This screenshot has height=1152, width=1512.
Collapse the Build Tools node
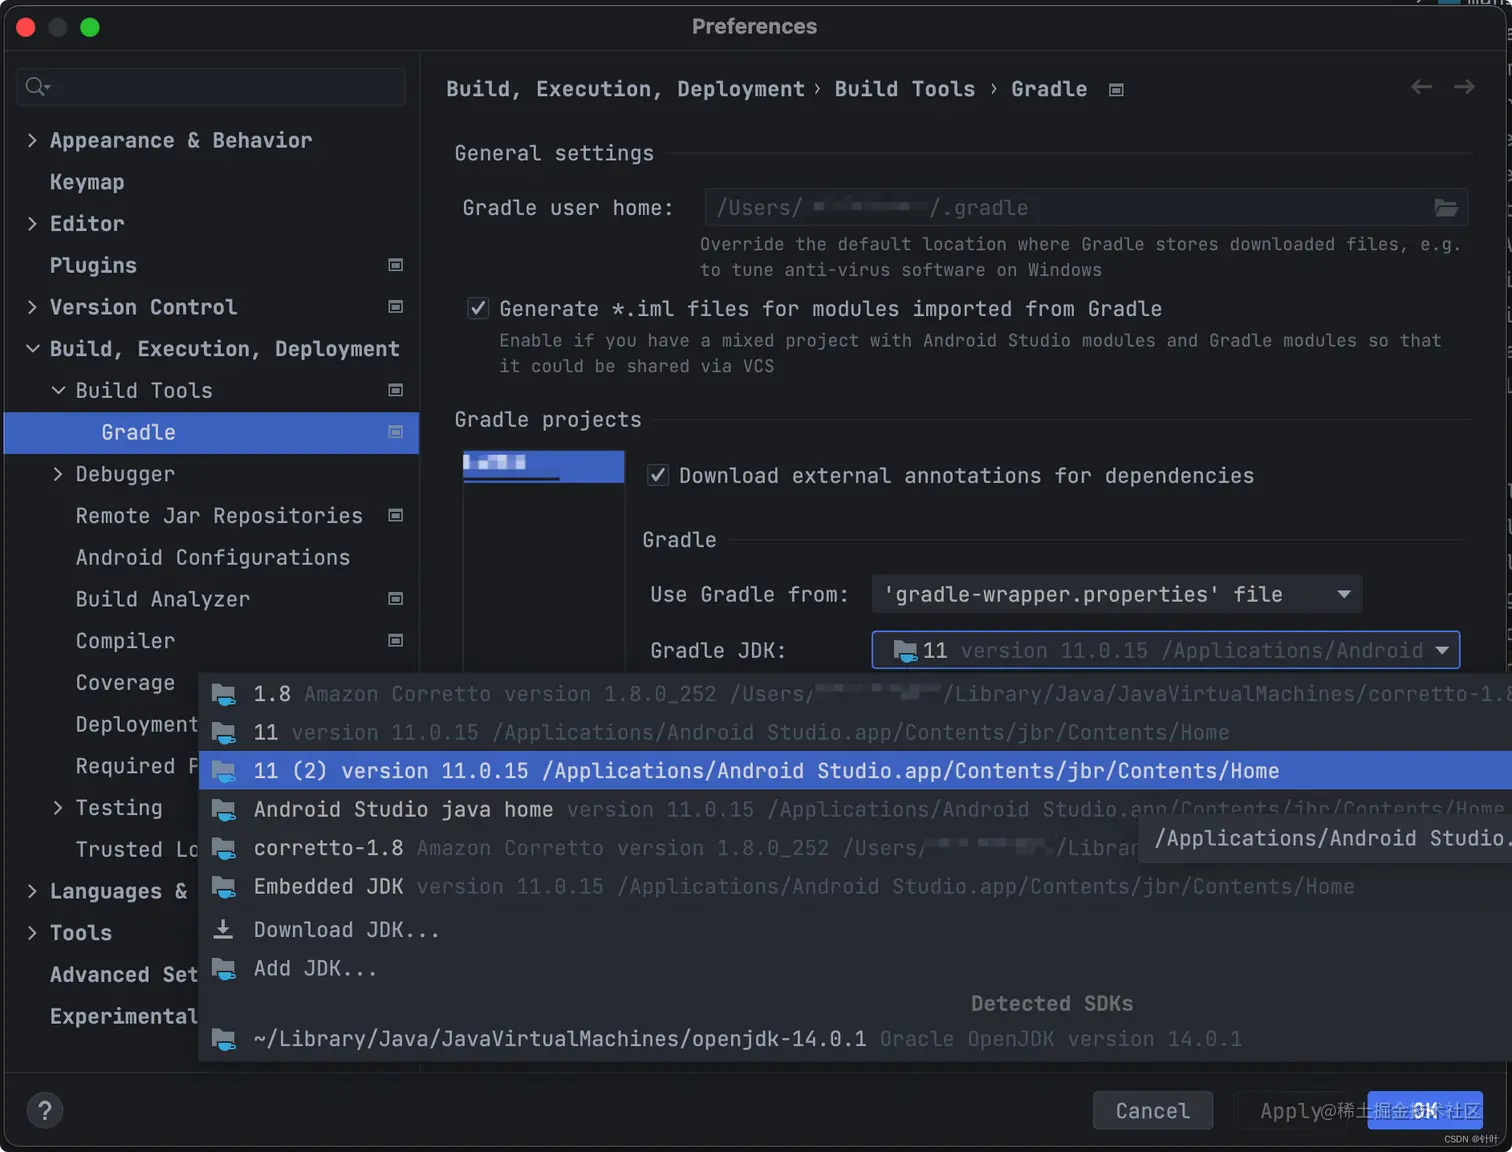(x=58, y=390)
